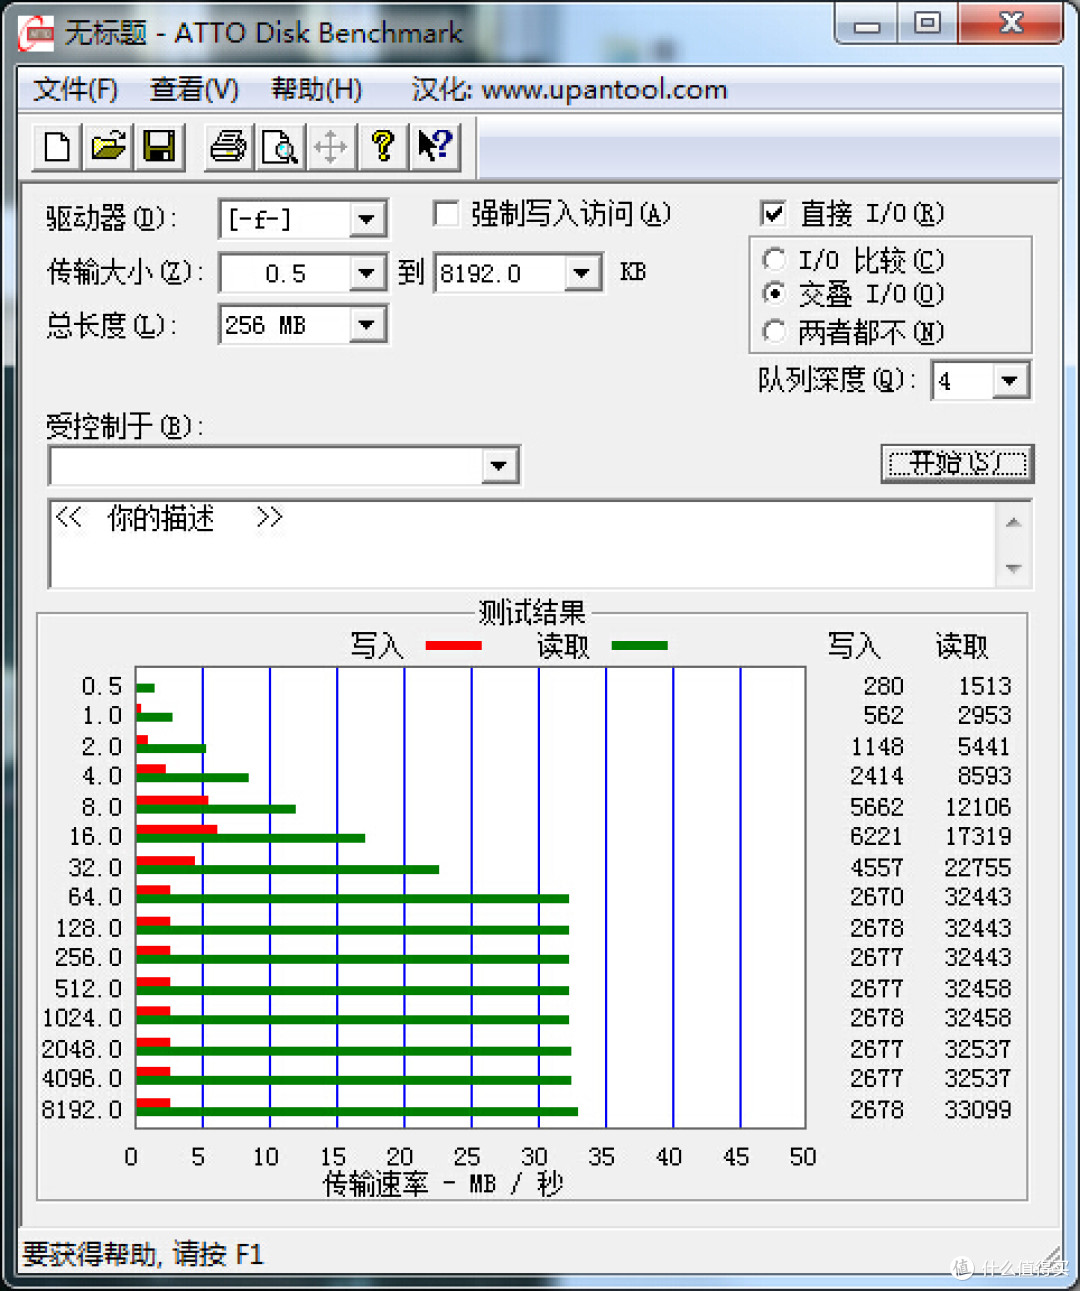The height and width of the screenshot is (1291, 1080).
Task: Click the yellow question mark Help icon
Action: [x=382, y=147]
